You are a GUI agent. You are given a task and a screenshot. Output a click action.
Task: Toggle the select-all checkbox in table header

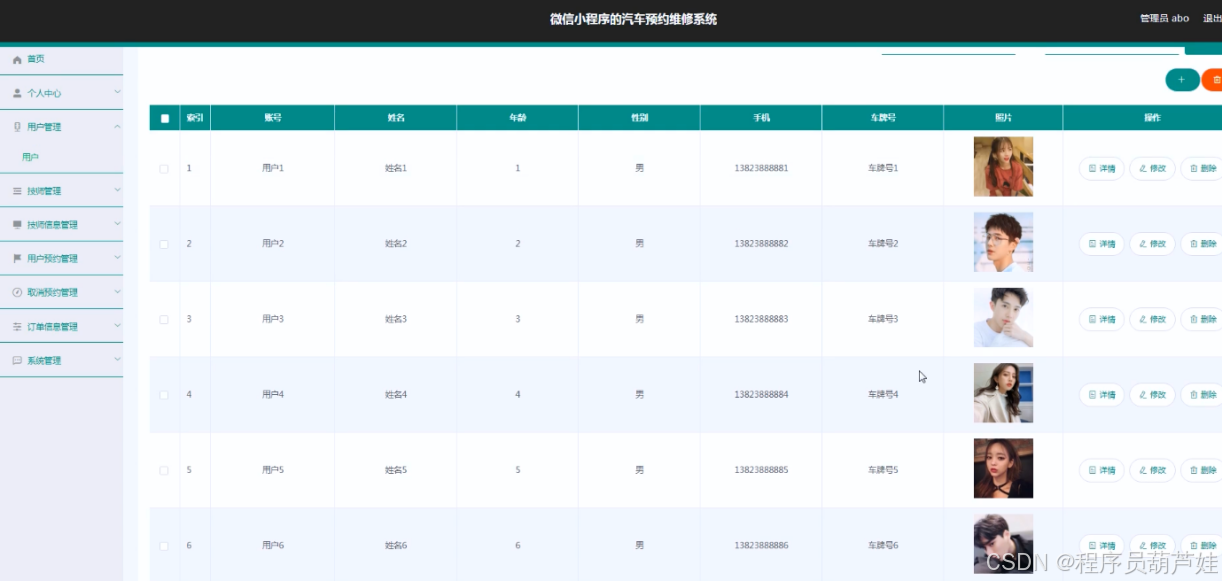(165, 118)
